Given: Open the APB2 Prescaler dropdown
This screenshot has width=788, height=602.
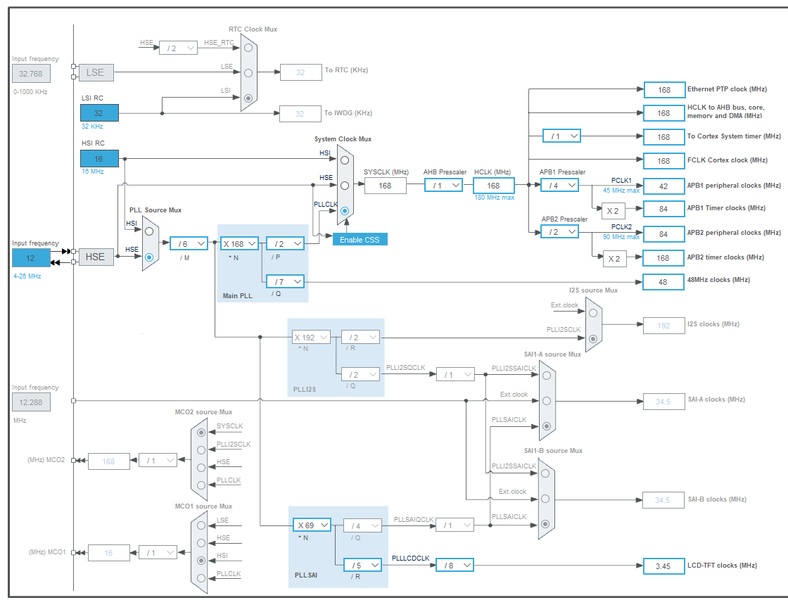Looking at the screenshot, I should (559, 232).
